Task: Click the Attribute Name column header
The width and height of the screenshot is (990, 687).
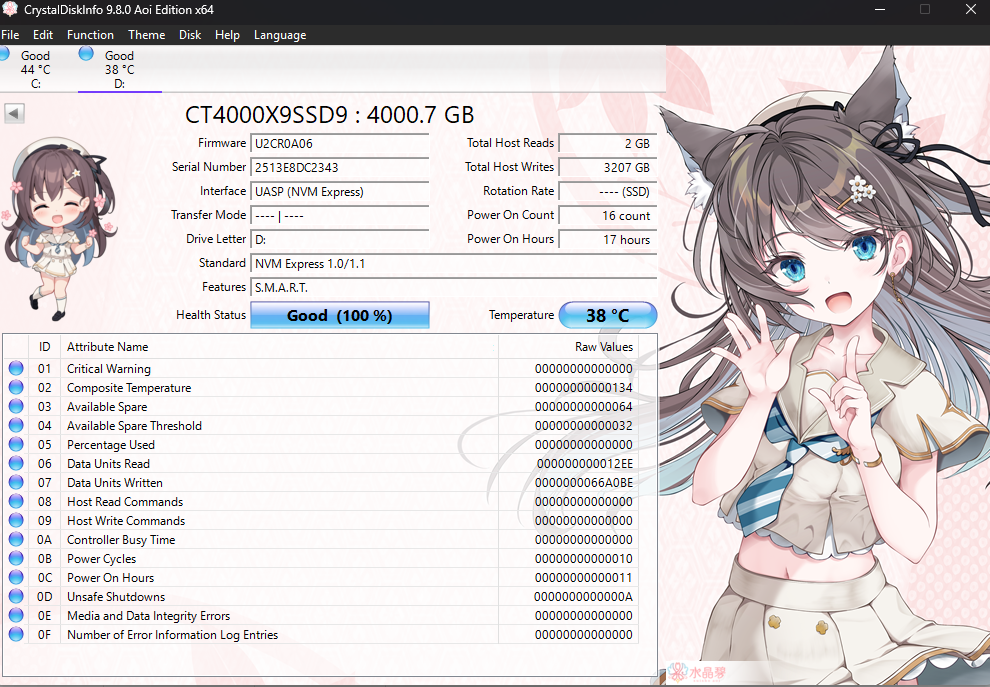Action: (x=107, y=347)
